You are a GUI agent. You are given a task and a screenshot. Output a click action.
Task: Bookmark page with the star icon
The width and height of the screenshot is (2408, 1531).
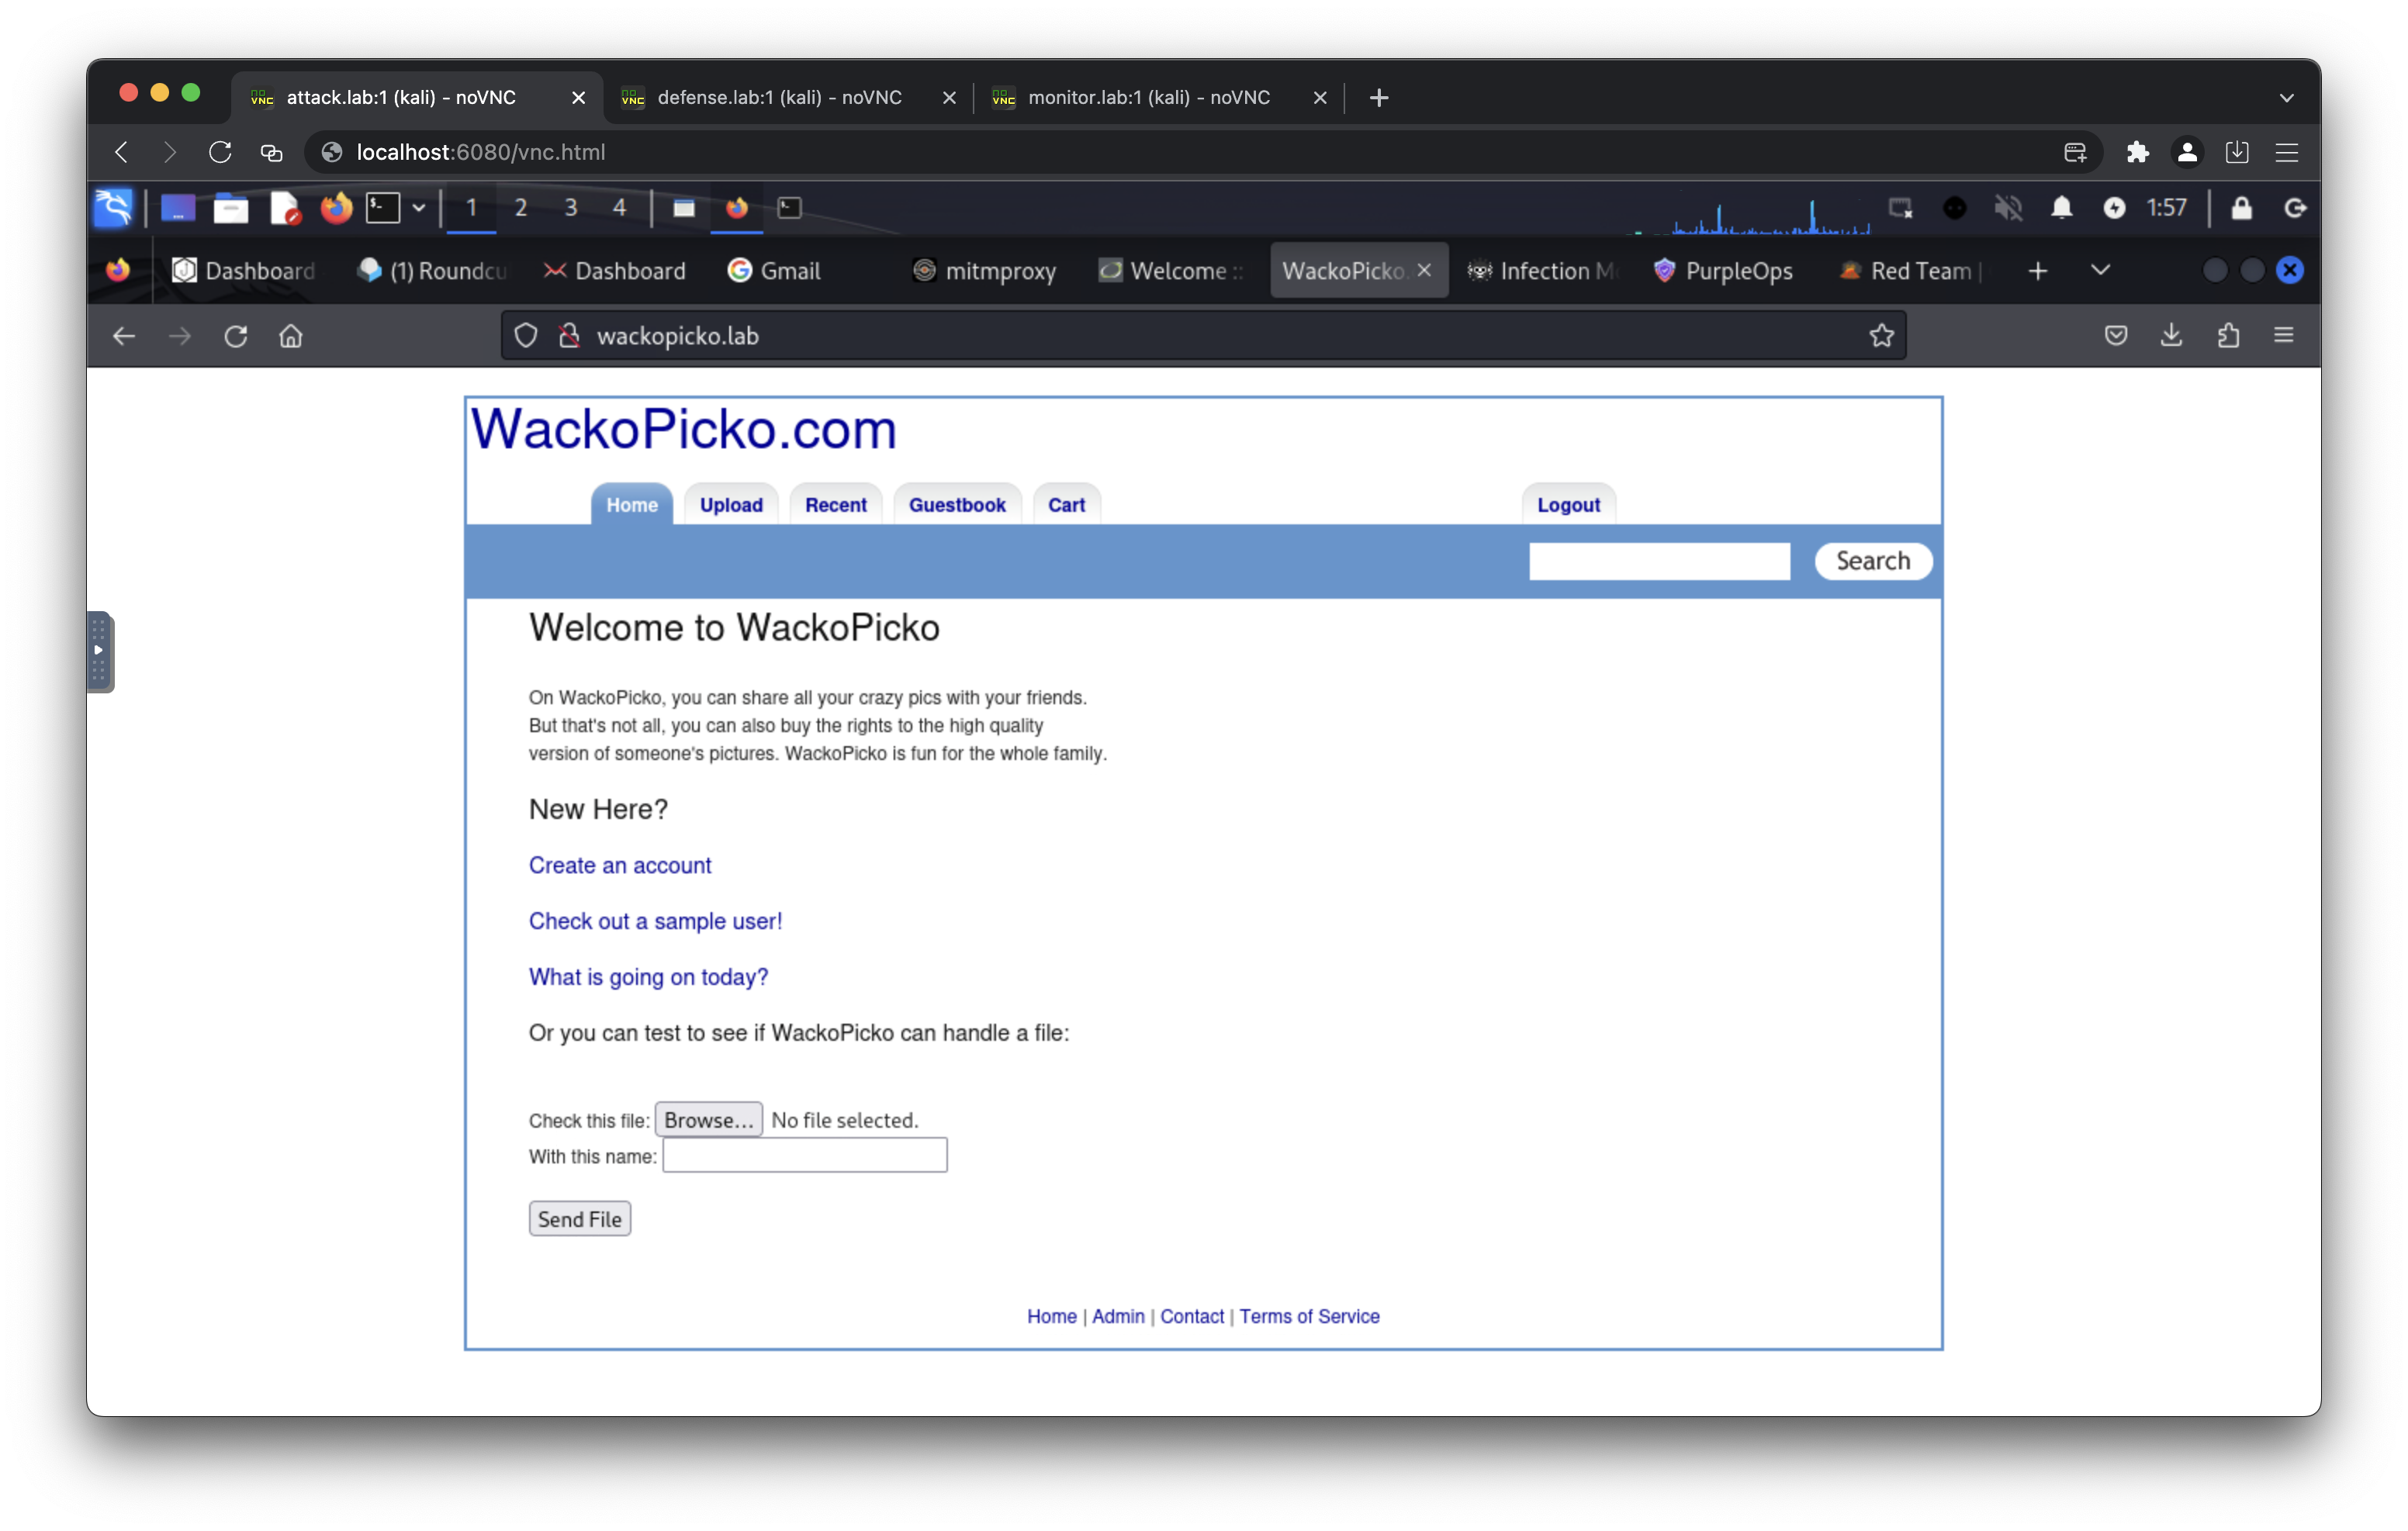coord(1881,336)
